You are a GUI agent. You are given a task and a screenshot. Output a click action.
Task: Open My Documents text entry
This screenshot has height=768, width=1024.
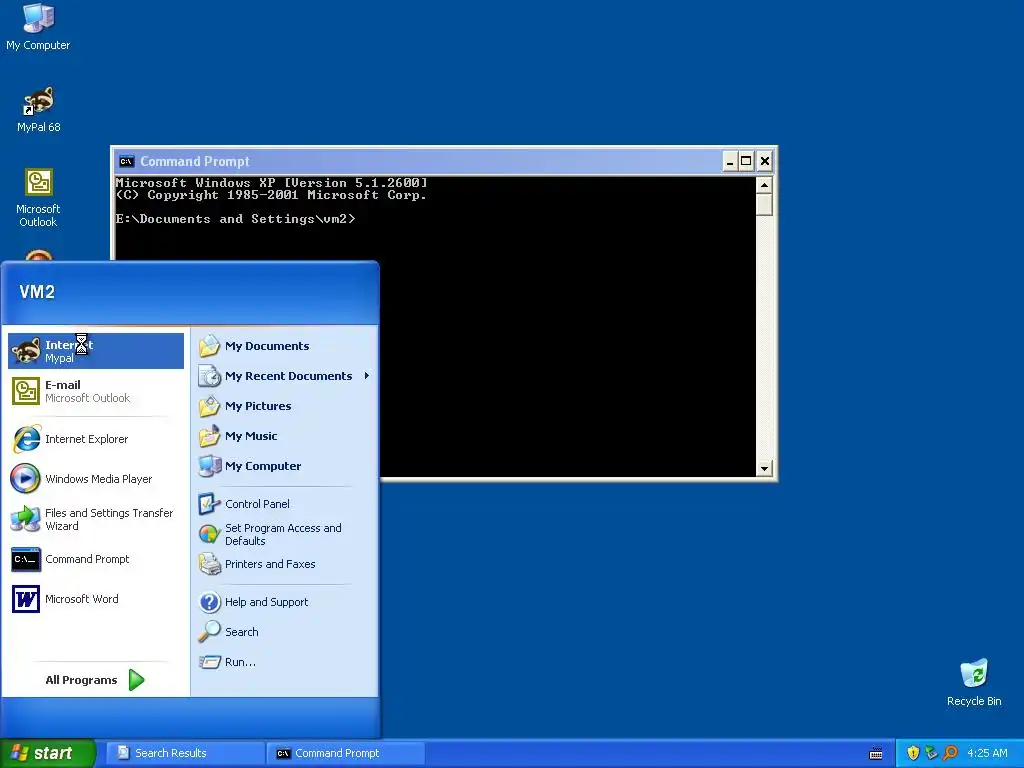(267, 346)
